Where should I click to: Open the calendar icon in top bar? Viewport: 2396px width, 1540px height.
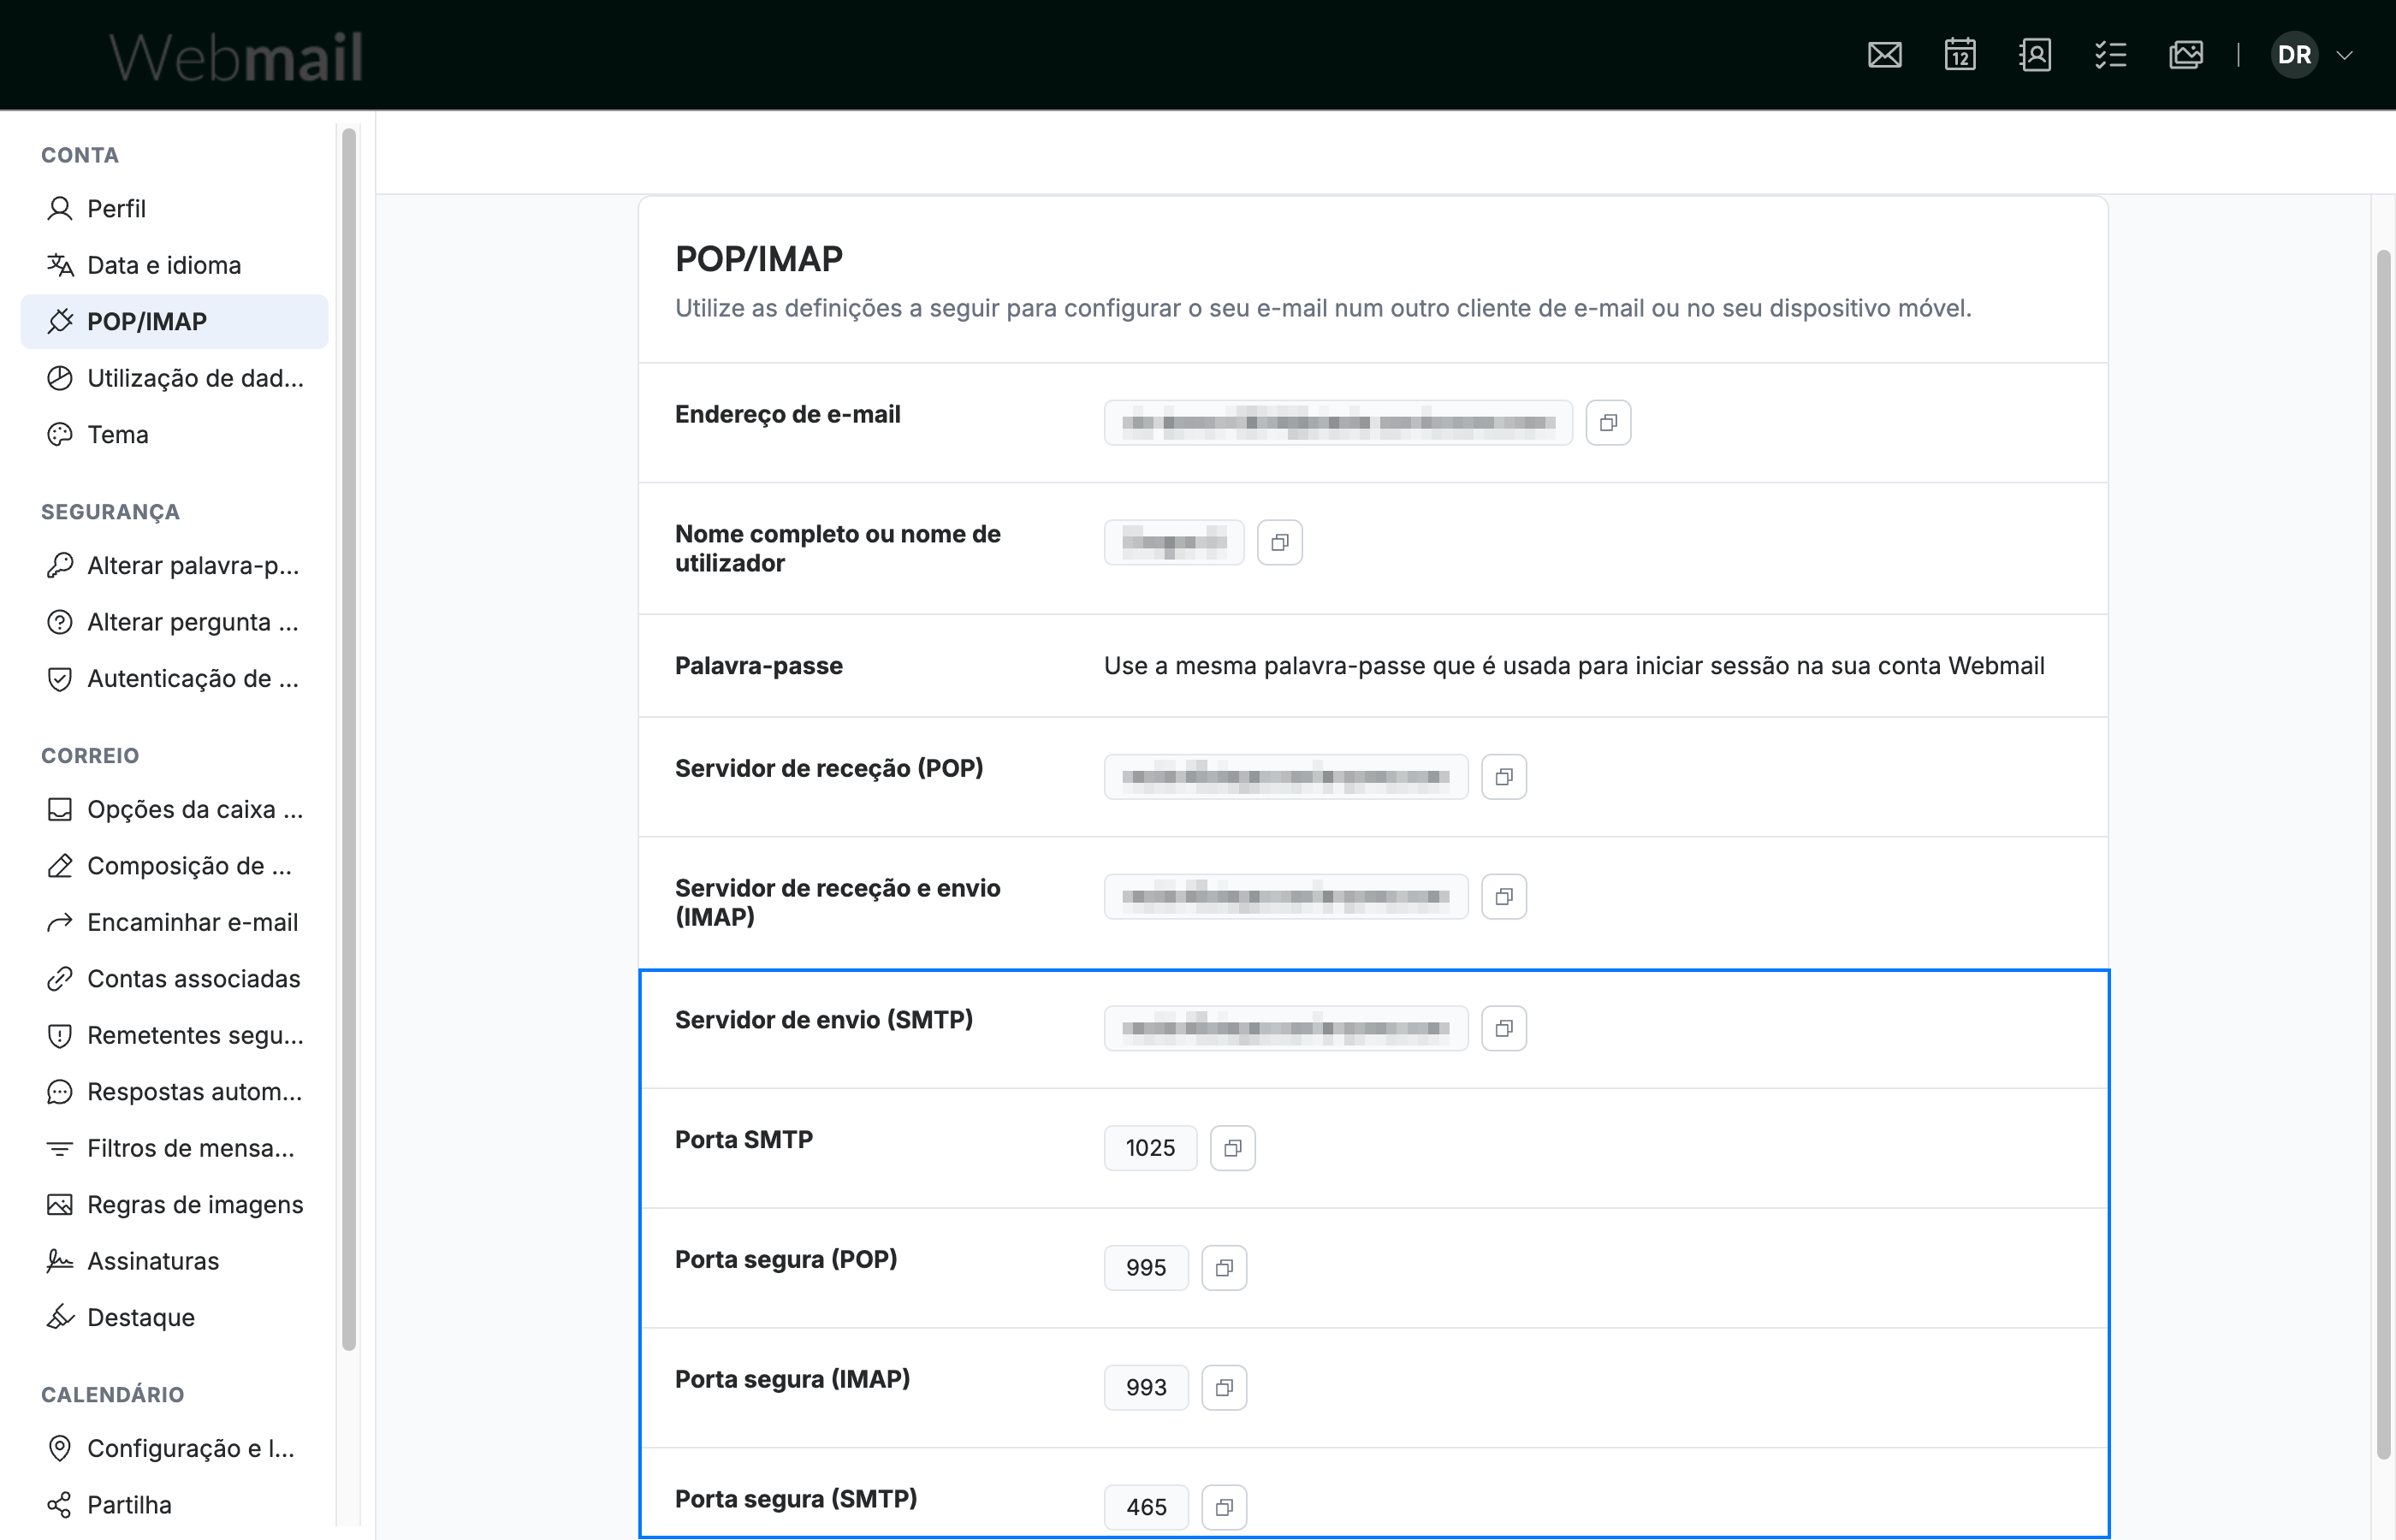pos(1960,55)
